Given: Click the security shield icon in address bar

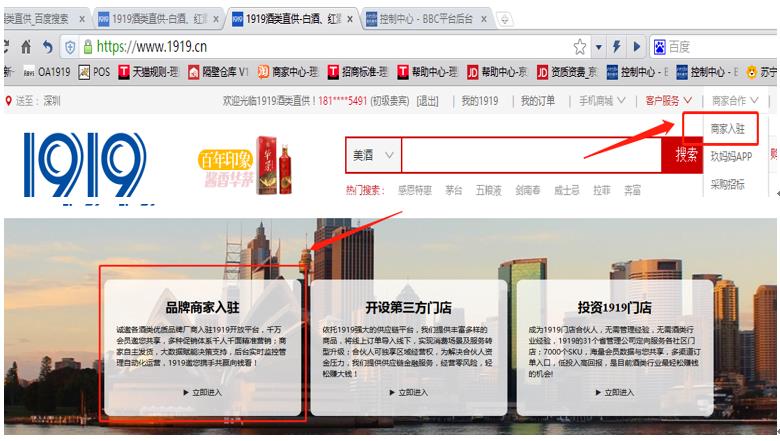Looking at the screenshot, I should [x=70, y=47].
